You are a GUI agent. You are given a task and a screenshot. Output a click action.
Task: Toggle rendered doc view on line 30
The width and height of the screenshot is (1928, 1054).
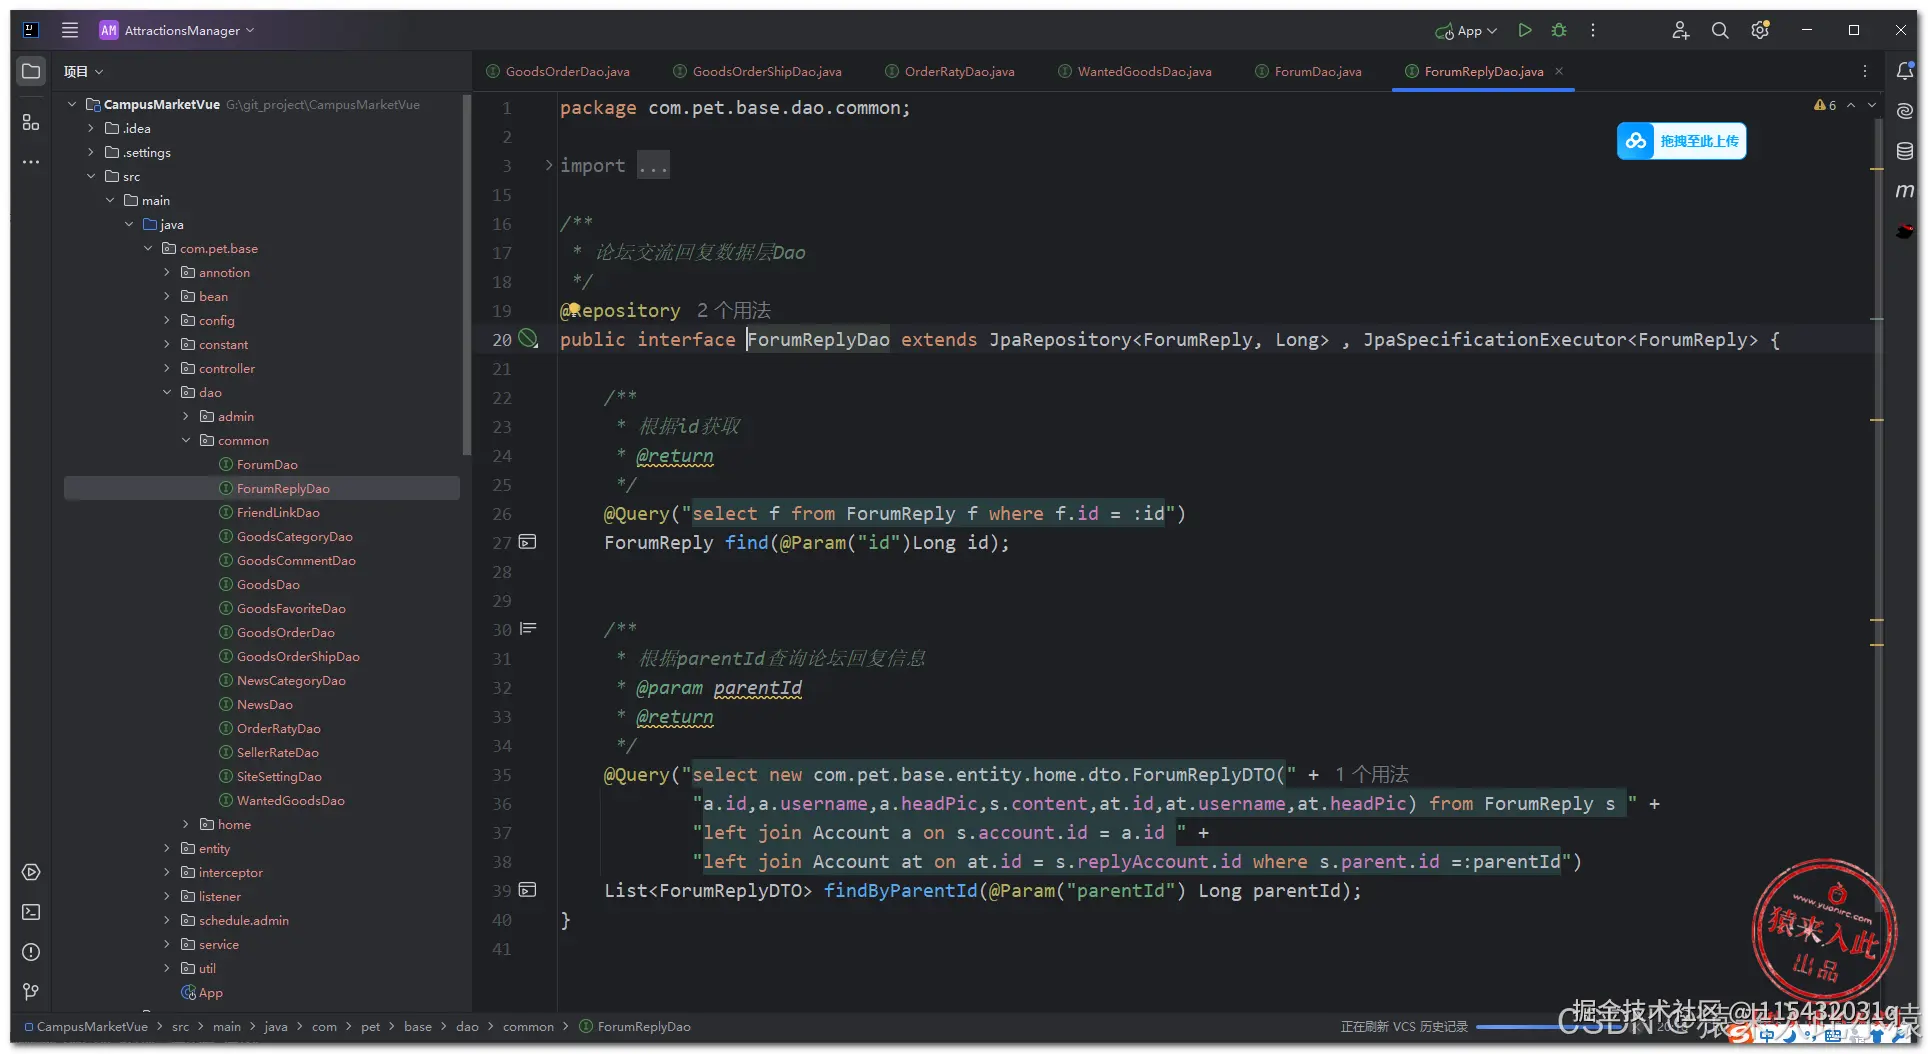click(x=528, y=629)
